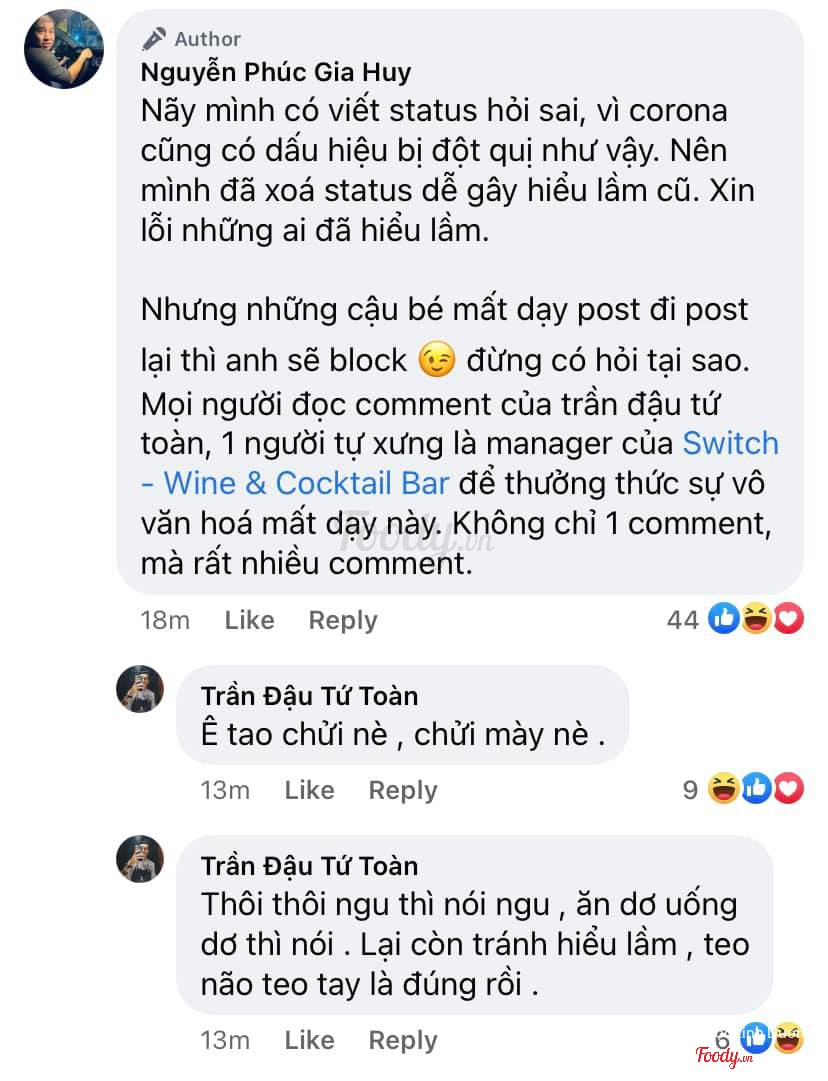Image resolution: width=828 pixels, height=1081 pixels.
Task: Like the author's 18m comment
Action: point(250,620)
